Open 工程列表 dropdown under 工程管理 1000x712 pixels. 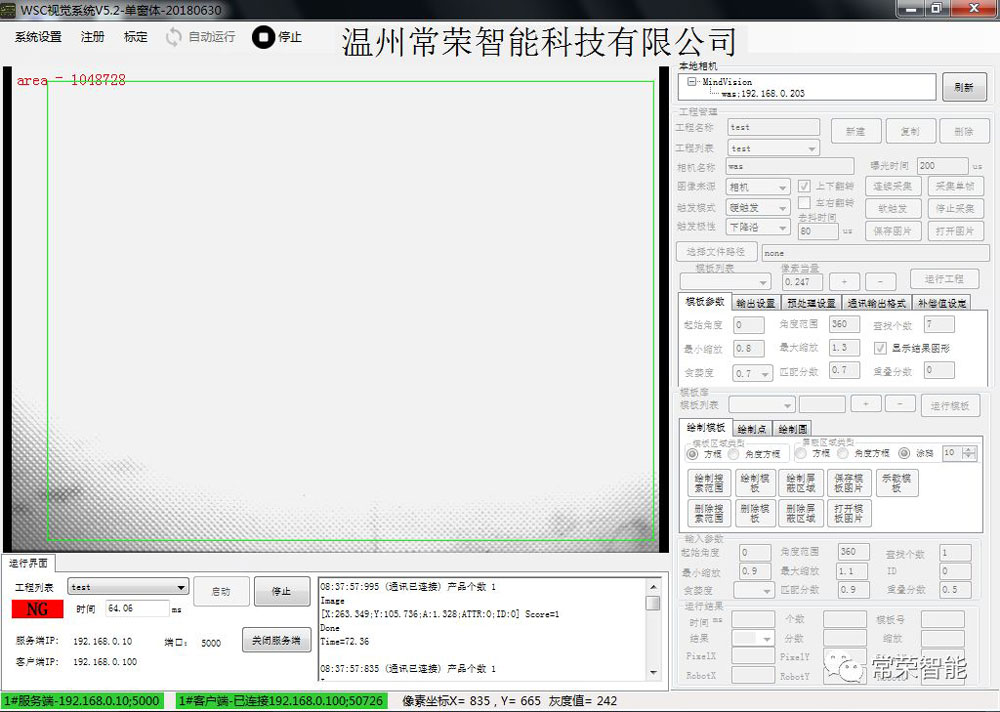774,148
